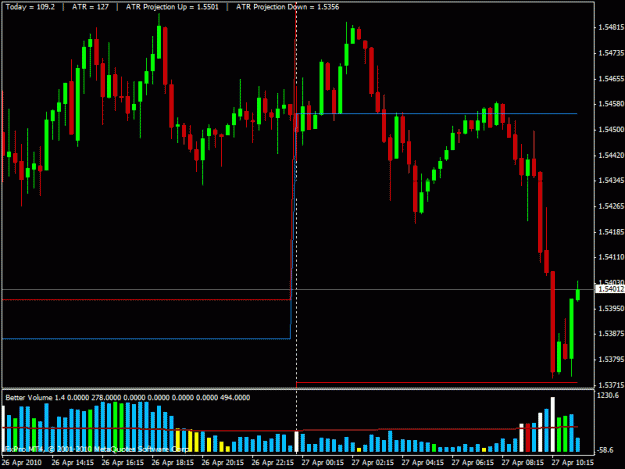The image size is (625, 469).
Task: Click the 1.54815 price scale label
Action: [x=611, y=27]
